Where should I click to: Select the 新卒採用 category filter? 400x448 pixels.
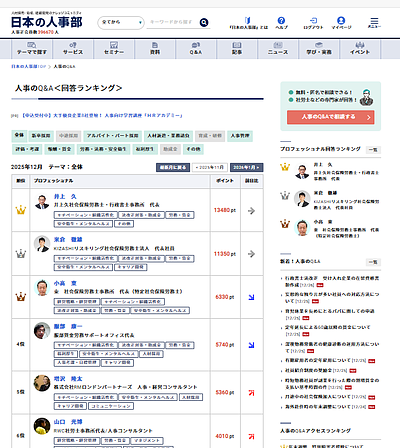coord(41,136)
